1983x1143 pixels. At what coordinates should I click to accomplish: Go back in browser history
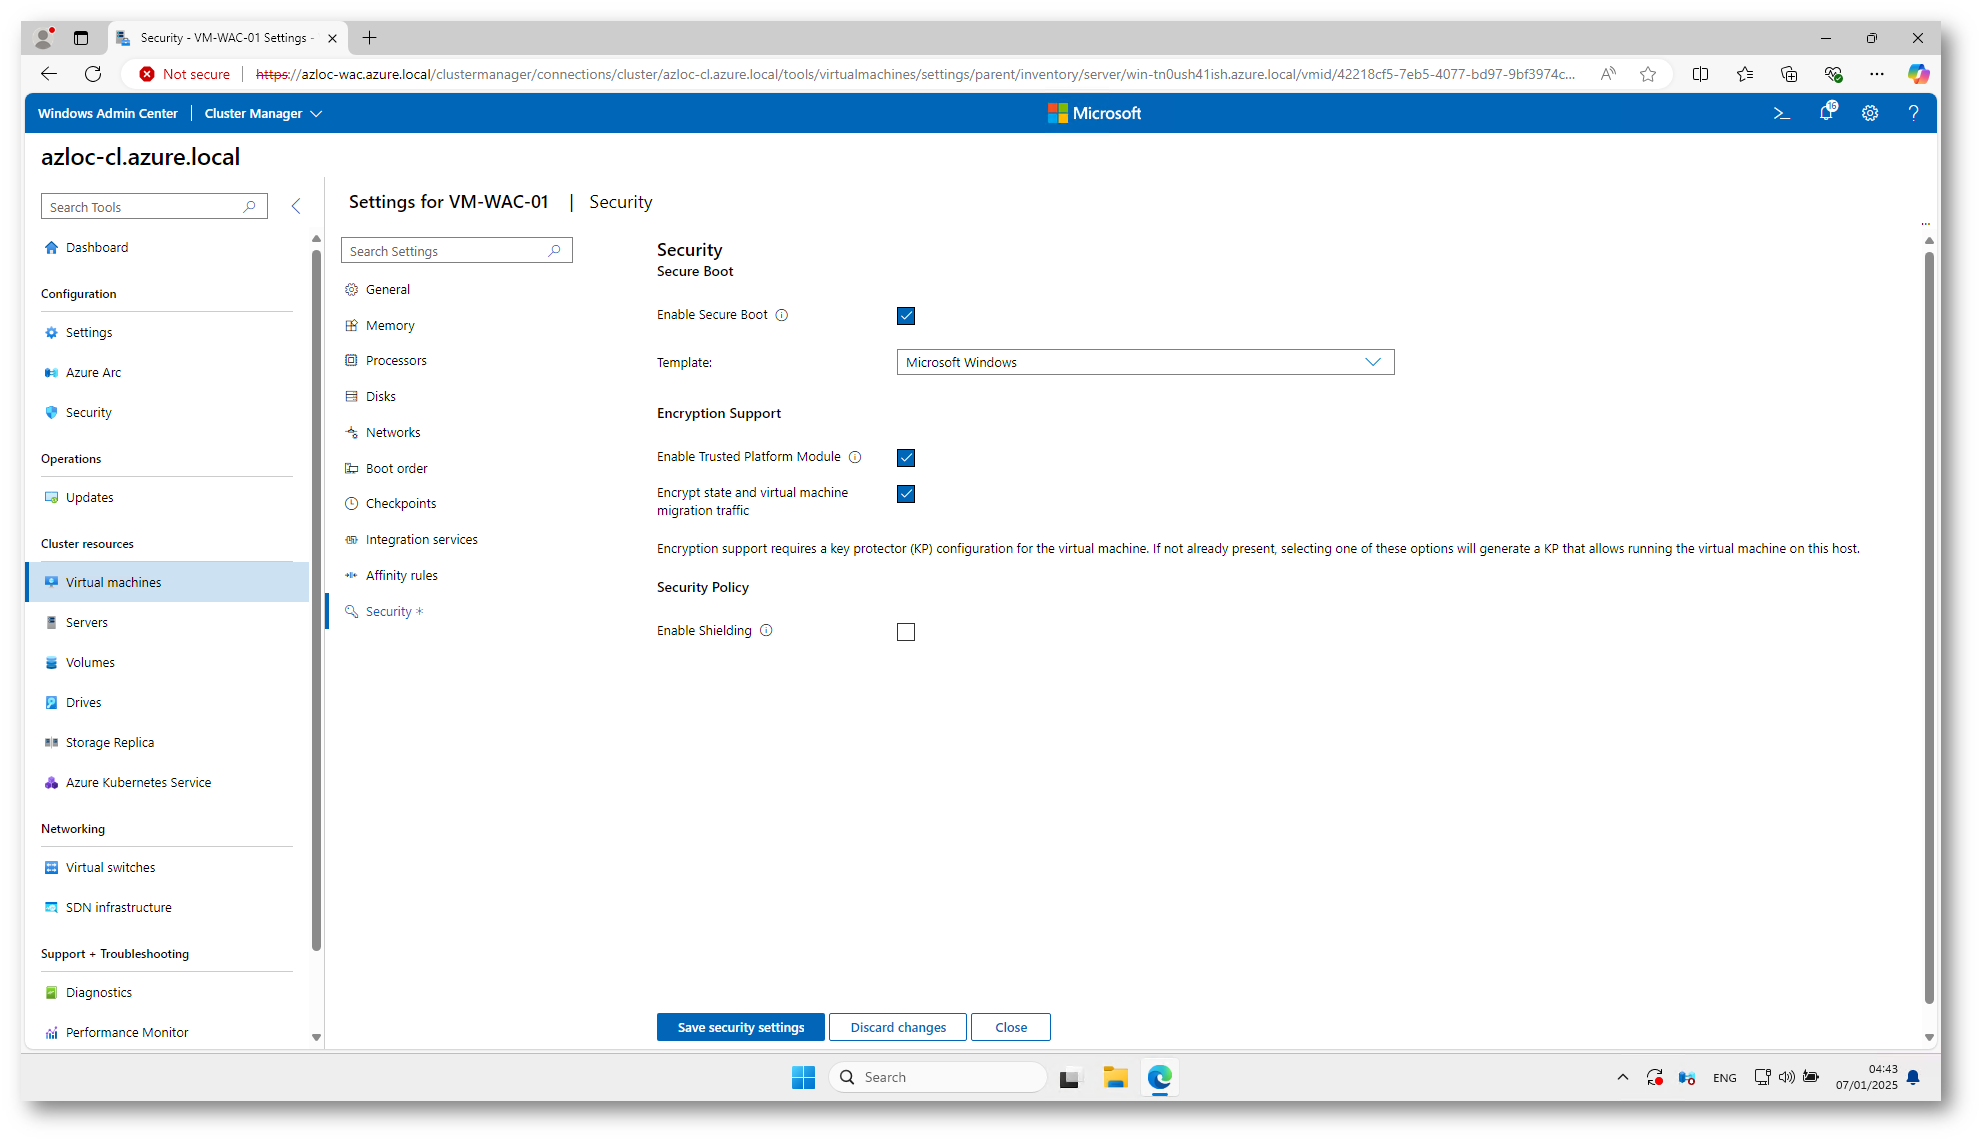(48, 74)
